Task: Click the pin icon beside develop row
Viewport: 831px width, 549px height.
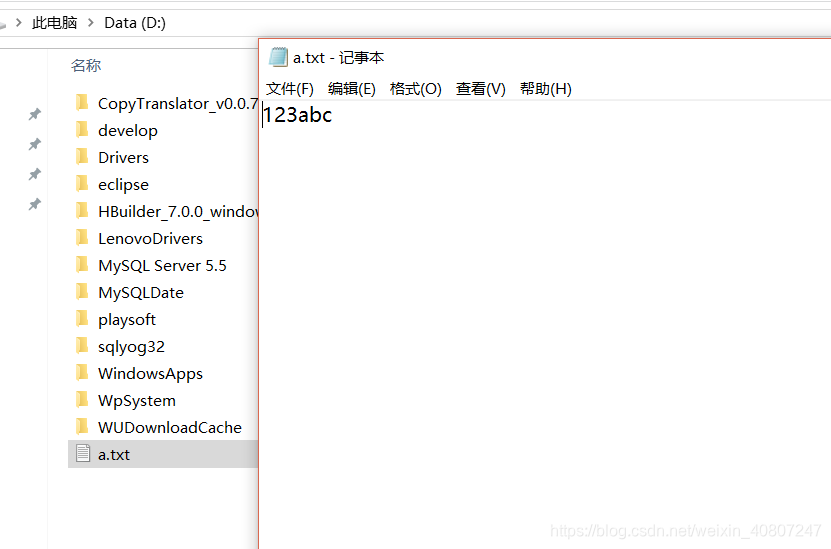Action: tap(34, 144)
